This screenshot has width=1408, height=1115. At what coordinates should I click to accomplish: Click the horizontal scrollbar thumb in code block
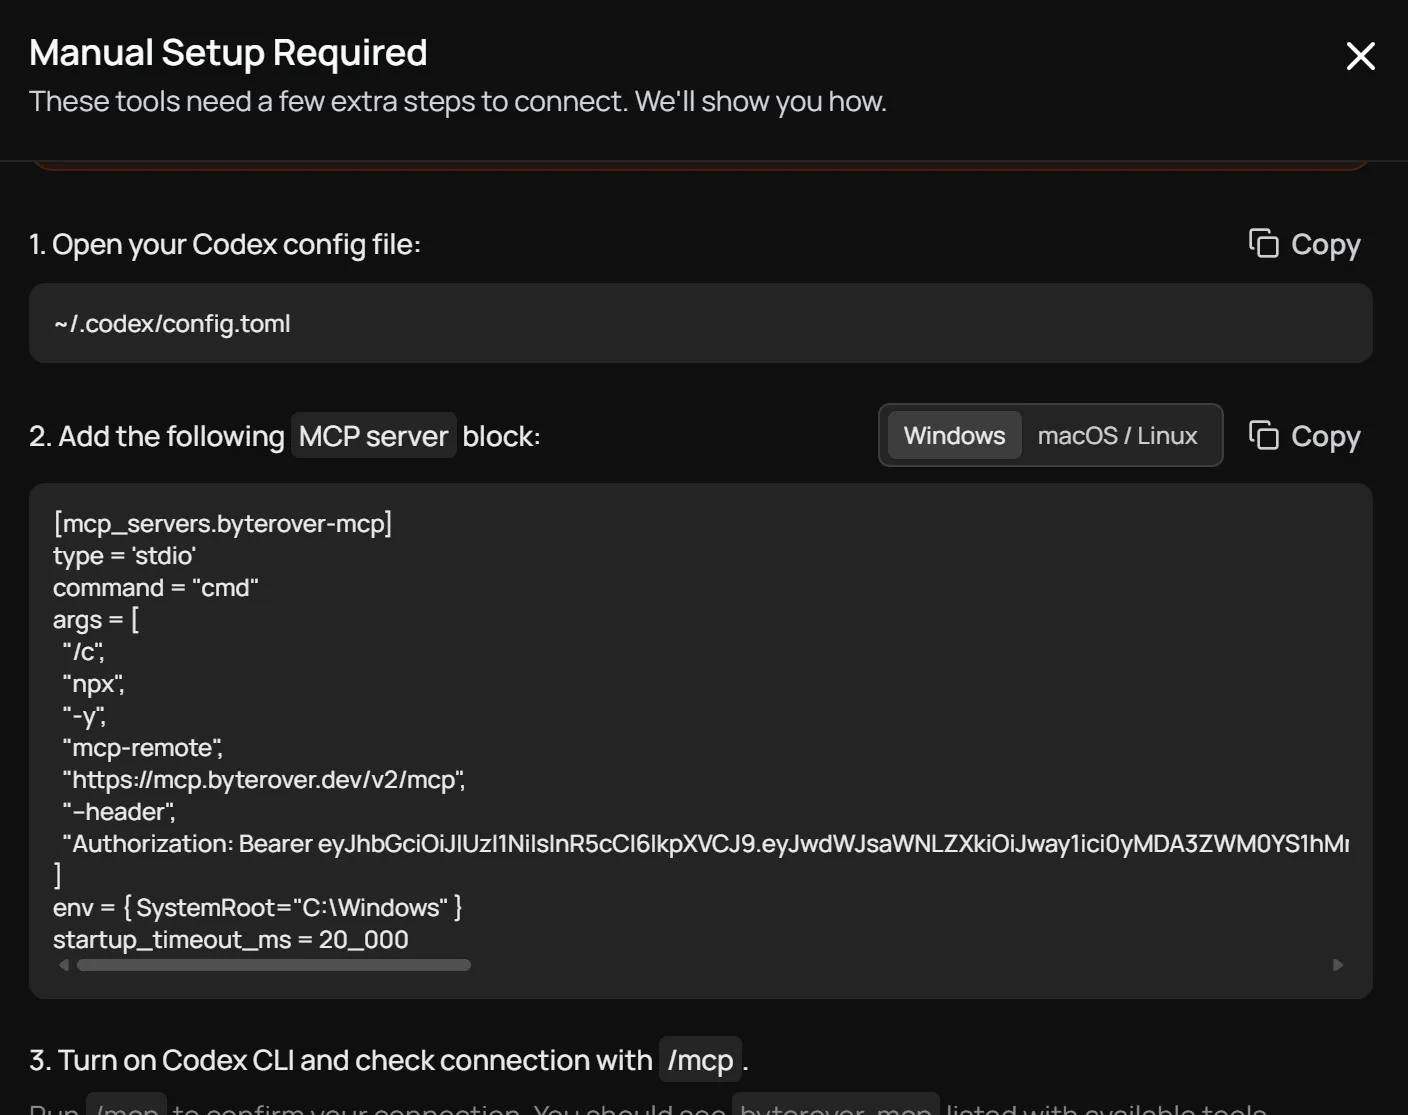point(273,965)
